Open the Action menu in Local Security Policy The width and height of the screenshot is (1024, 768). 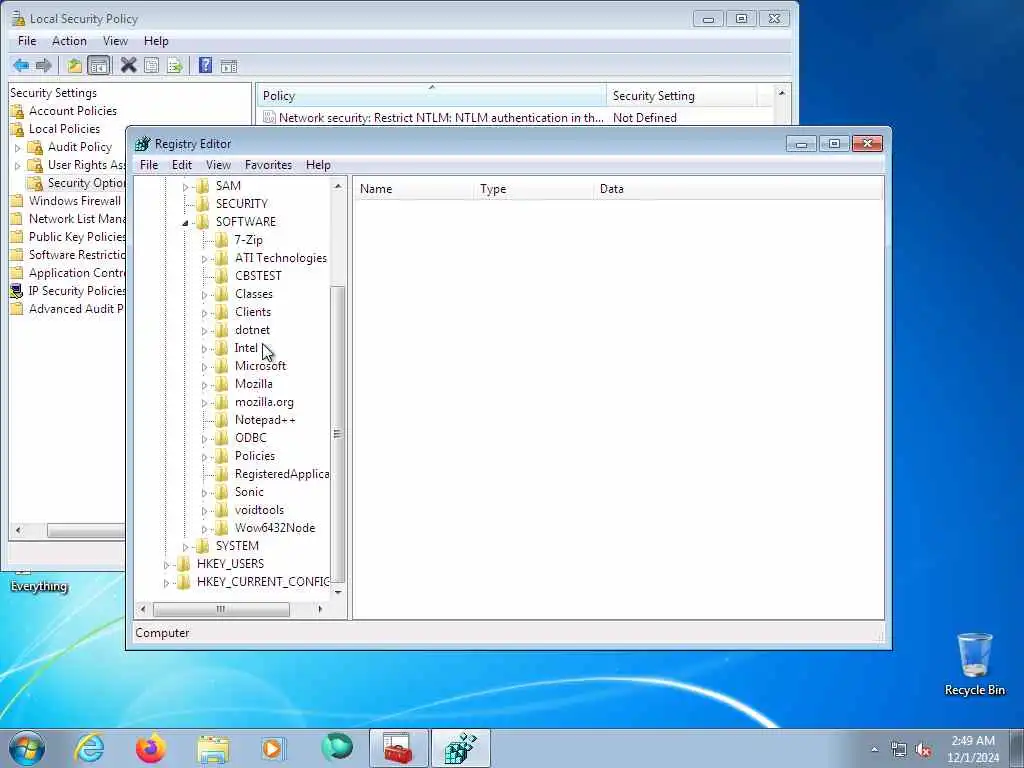tap(69, 40)
